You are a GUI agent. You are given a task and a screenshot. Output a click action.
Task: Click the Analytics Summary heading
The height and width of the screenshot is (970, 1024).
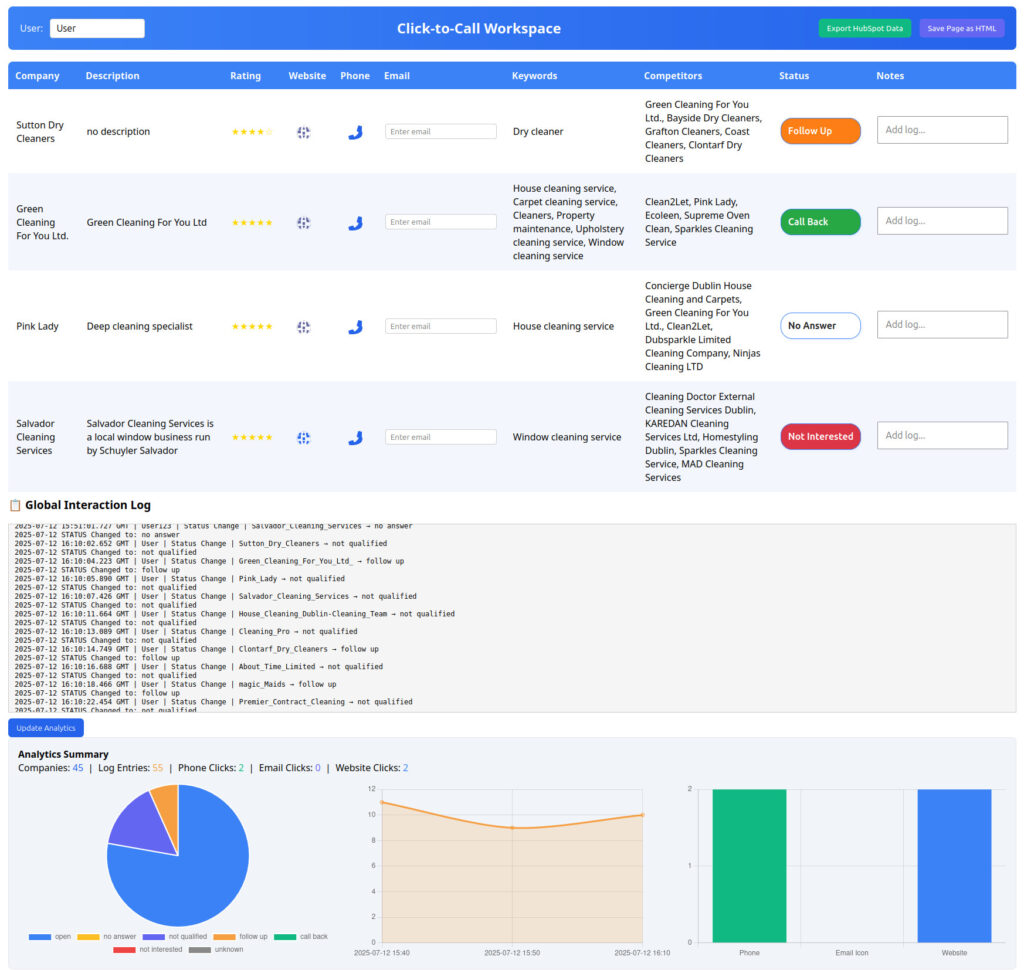coord(63,755)
